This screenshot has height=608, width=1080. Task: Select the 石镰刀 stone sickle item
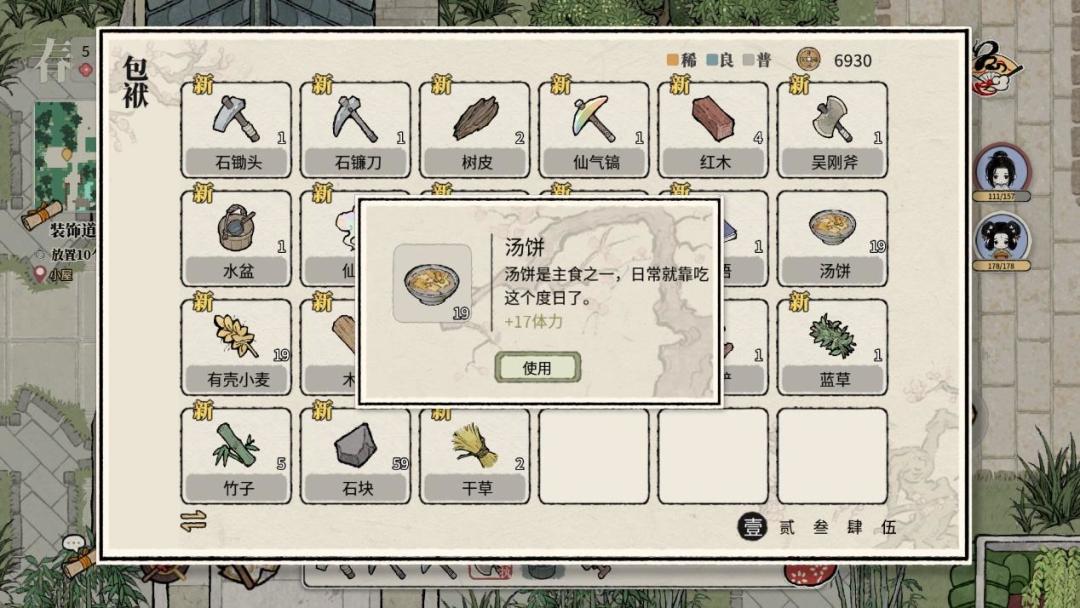click(x=355, y=129)
